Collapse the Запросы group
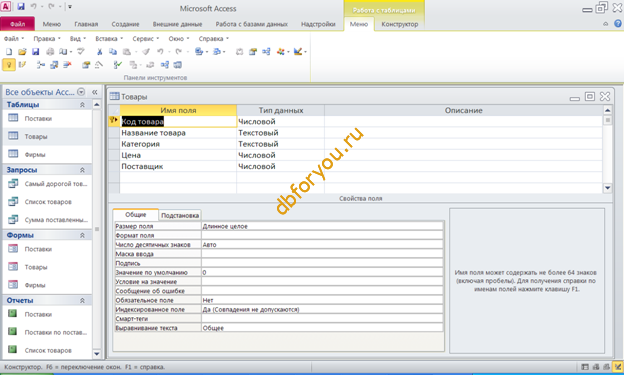This screenshot has width=624, height=375. coord(82,170)
